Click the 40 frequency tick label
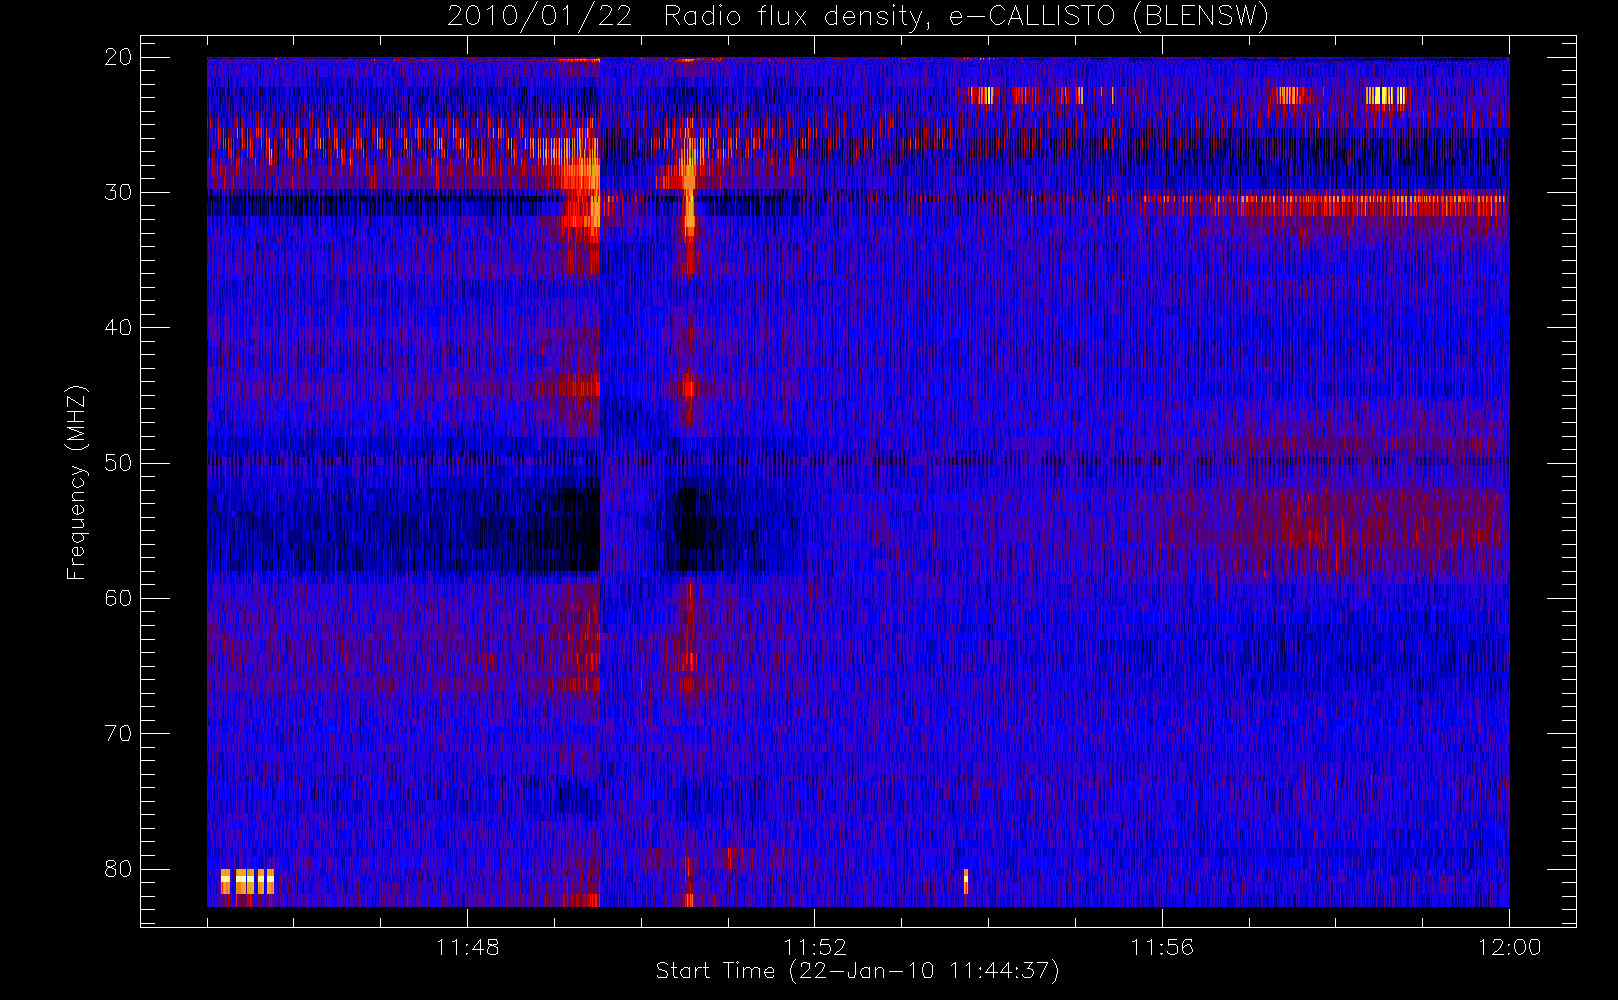Image resolution: width=1618 pixels, height=1000 pixels. click(118, 328)
